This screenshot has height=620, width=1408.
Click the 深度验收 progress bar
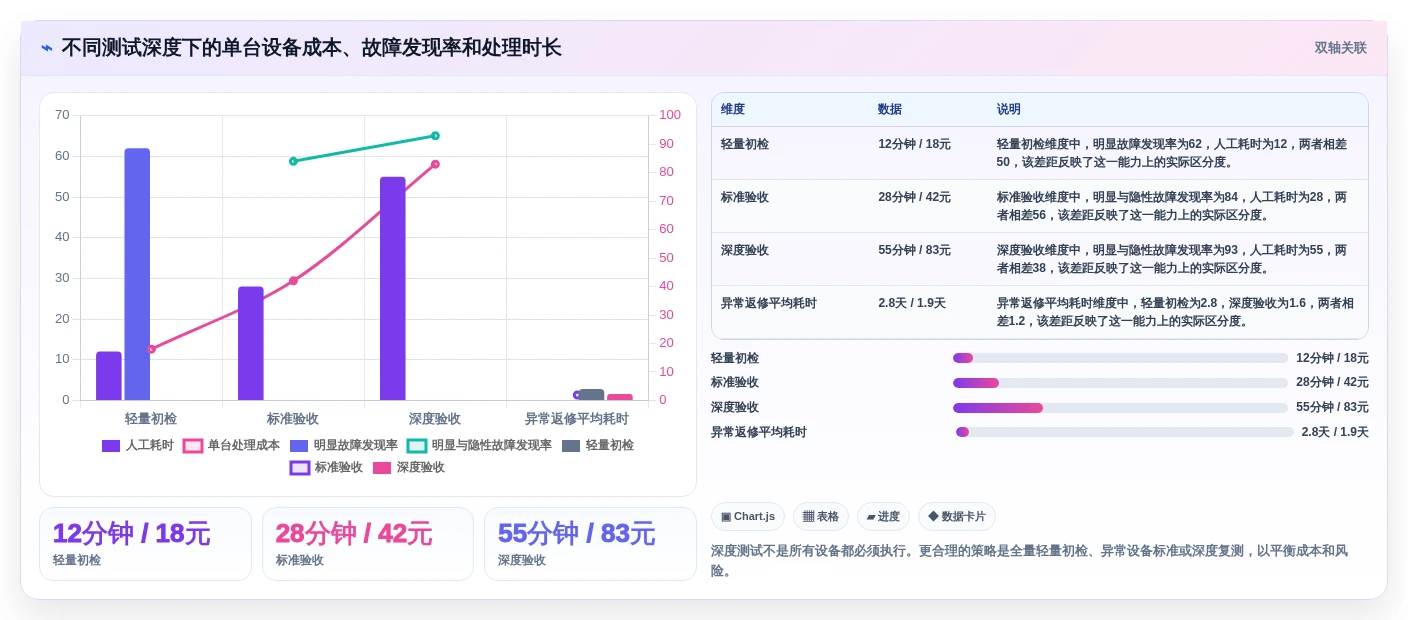point(1120,408)
